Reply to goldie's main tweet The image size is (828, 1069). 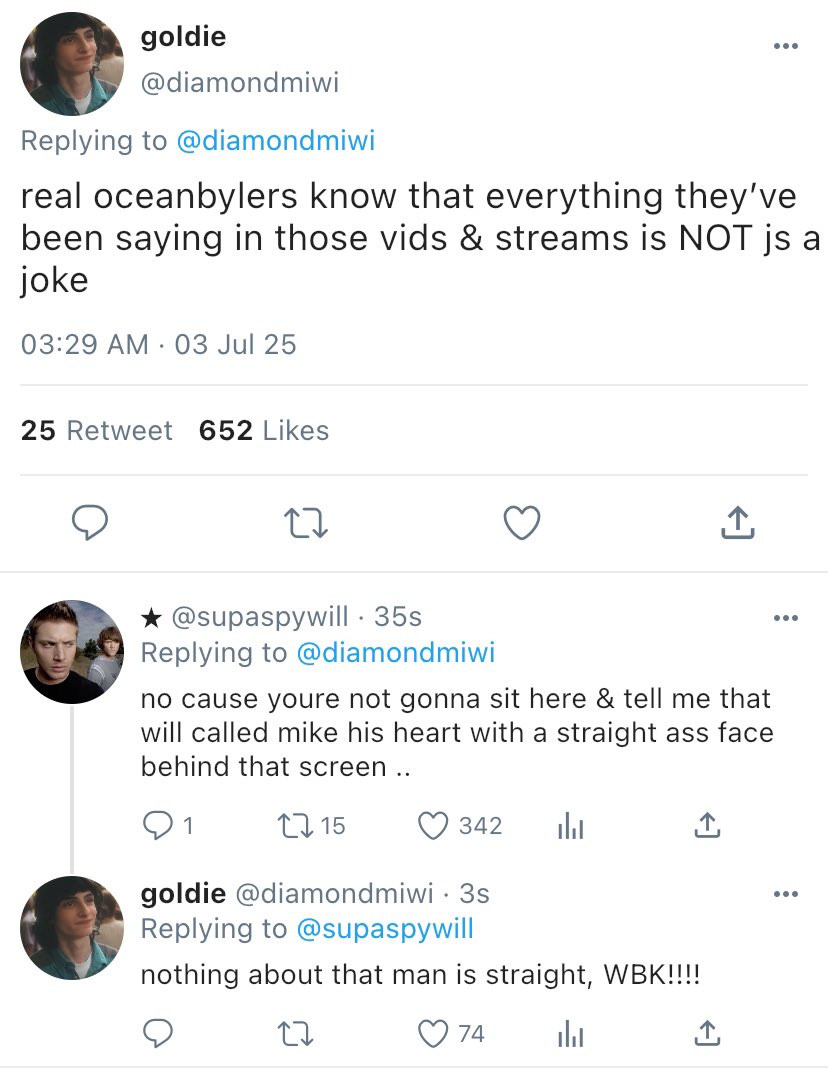click(90, 521)
